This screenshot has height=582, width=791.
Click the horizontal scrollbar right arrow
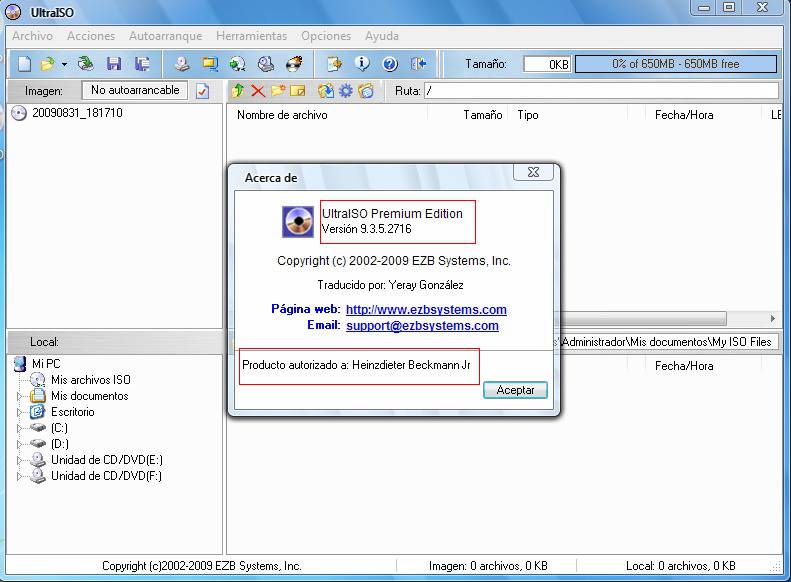pyautogui.click(x=772, y=319)
